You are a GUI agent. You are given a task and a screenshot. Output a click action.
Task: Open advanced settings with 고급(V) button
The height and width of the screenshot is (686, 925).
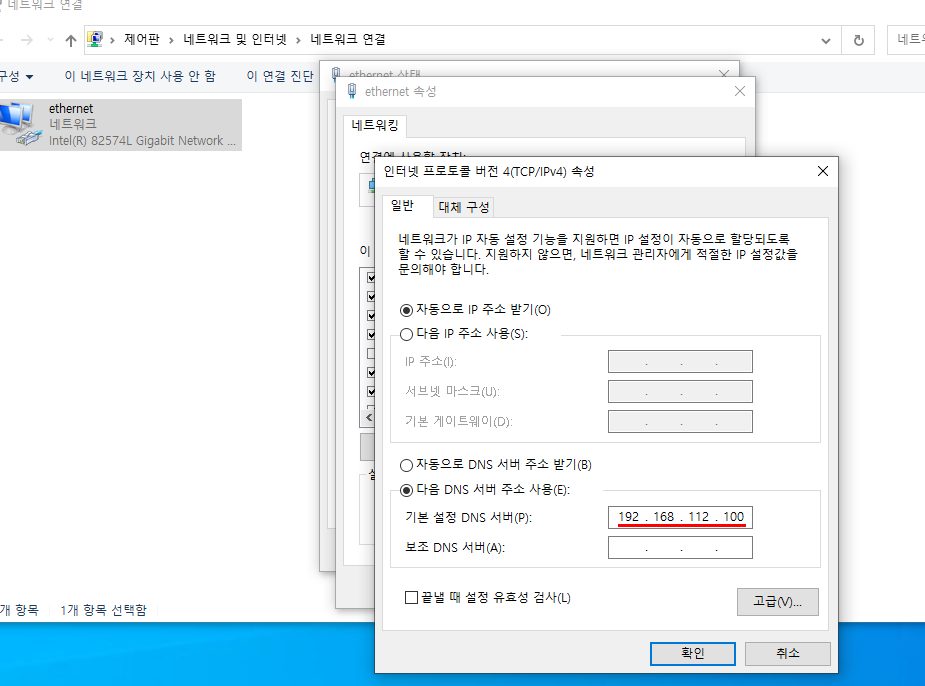pos(777,601)
